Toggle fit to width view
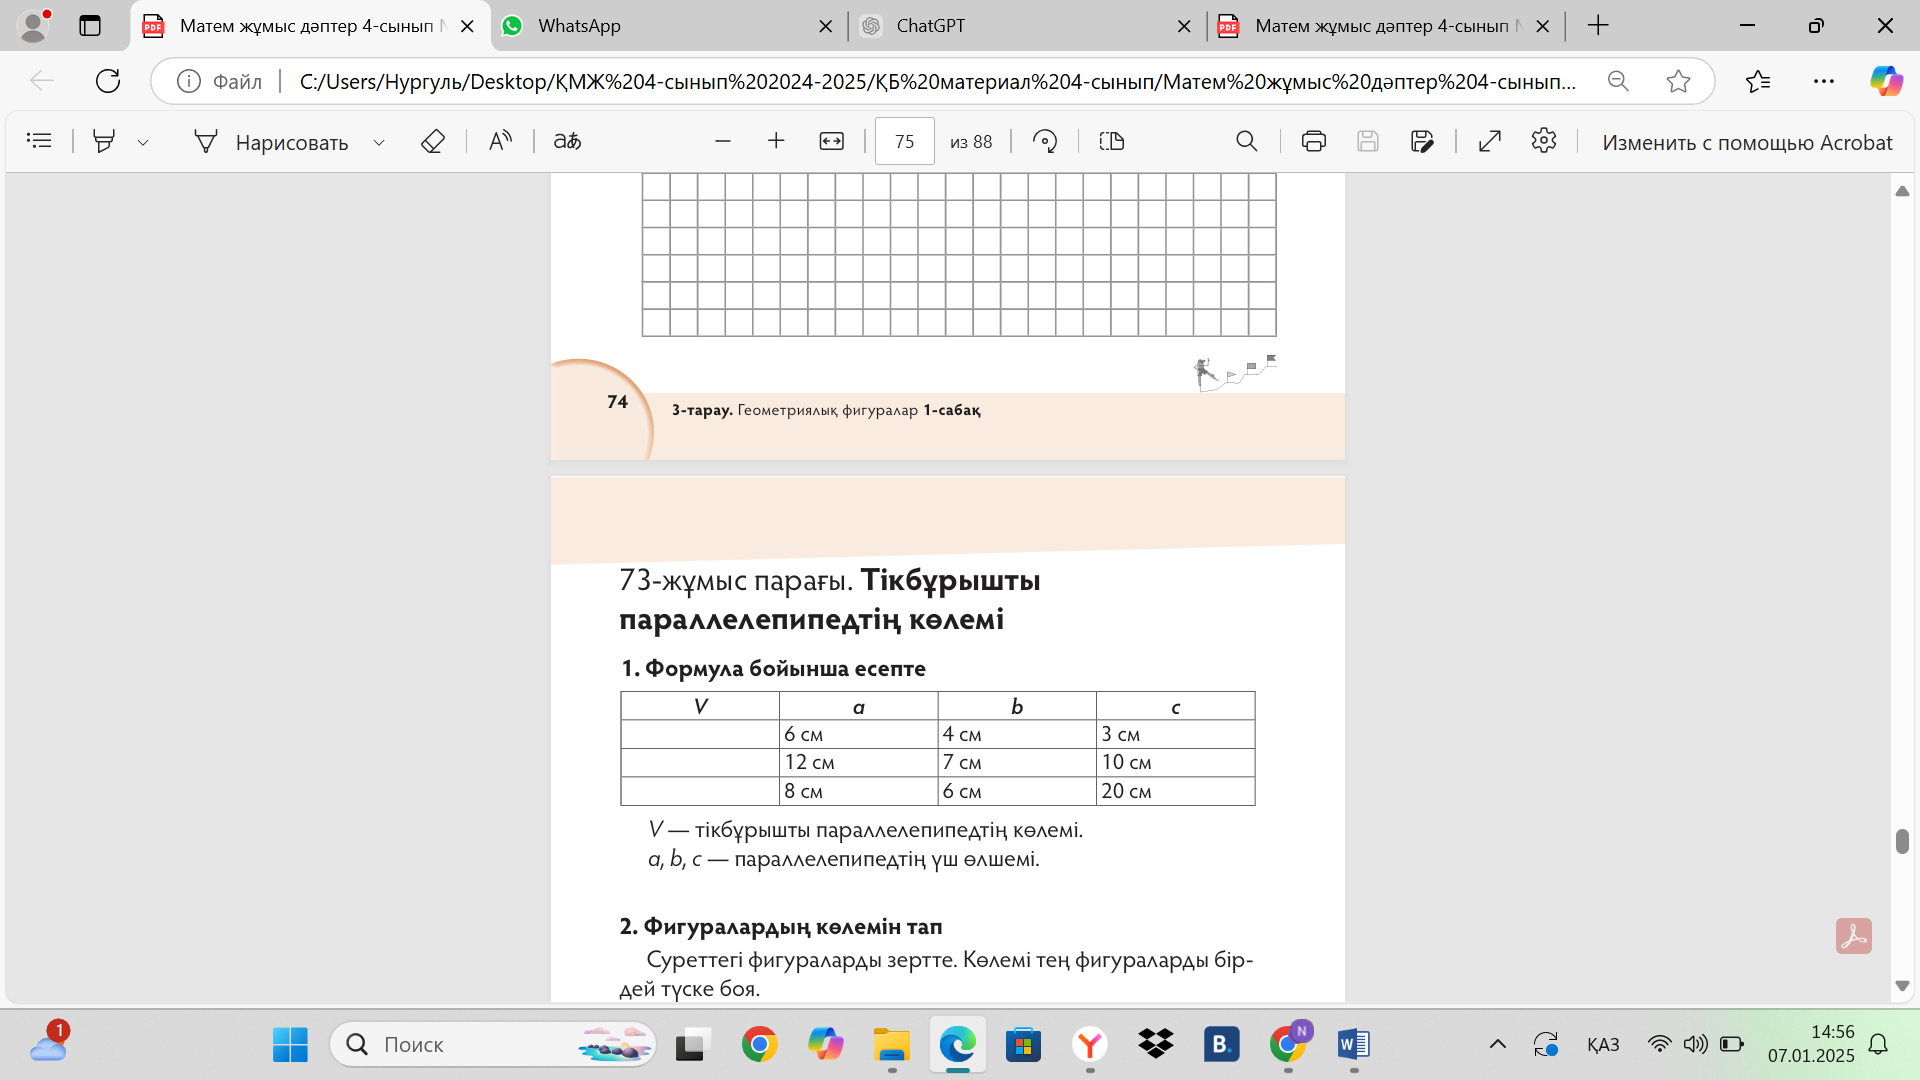Screen dimensions: 1920x1080 click(832, 141)
